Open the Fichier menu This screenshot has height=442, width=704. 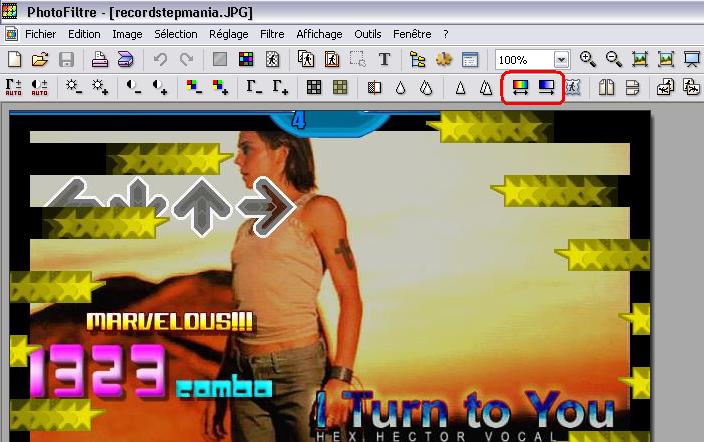pyautogui.click(x=40, y=34)
